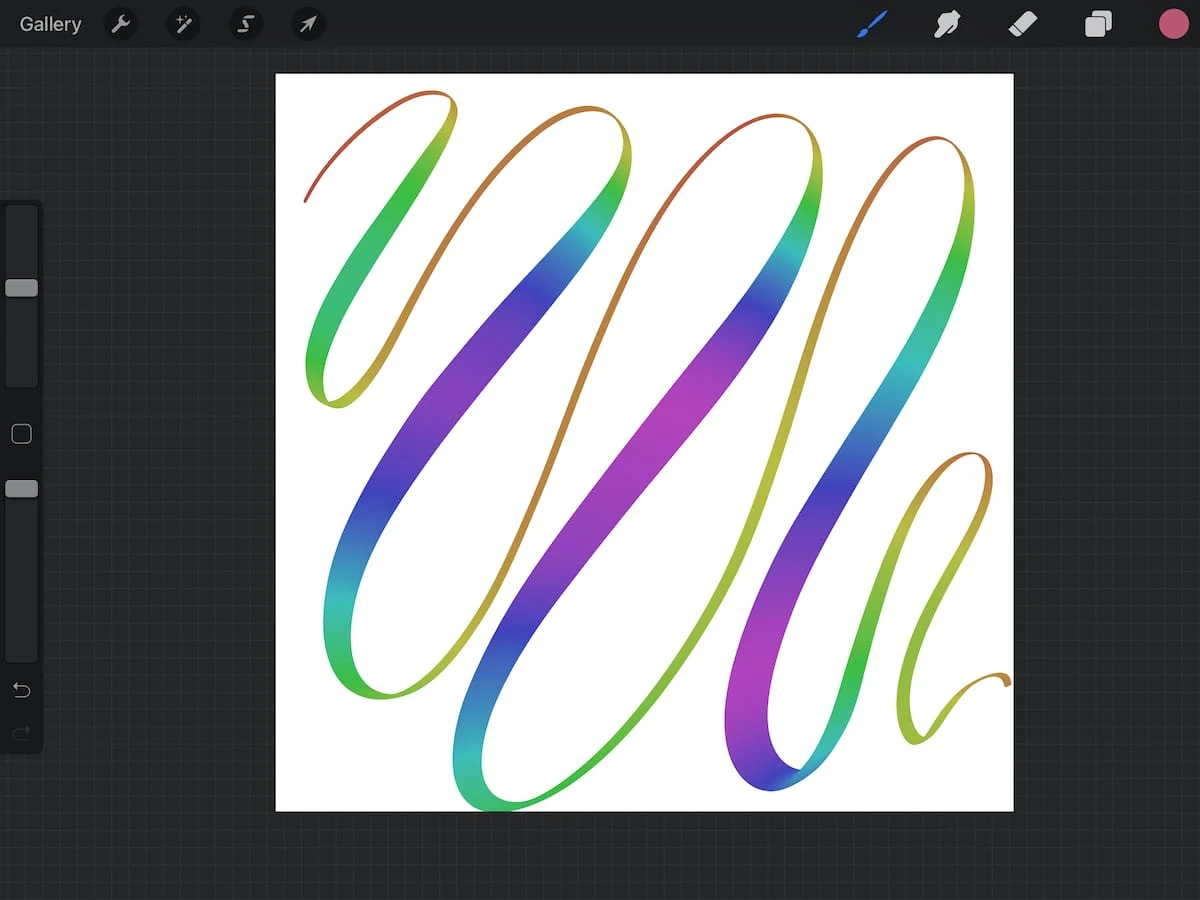
Task: Activate the Selection S-ribbon tool
Action: click(245, 24)
